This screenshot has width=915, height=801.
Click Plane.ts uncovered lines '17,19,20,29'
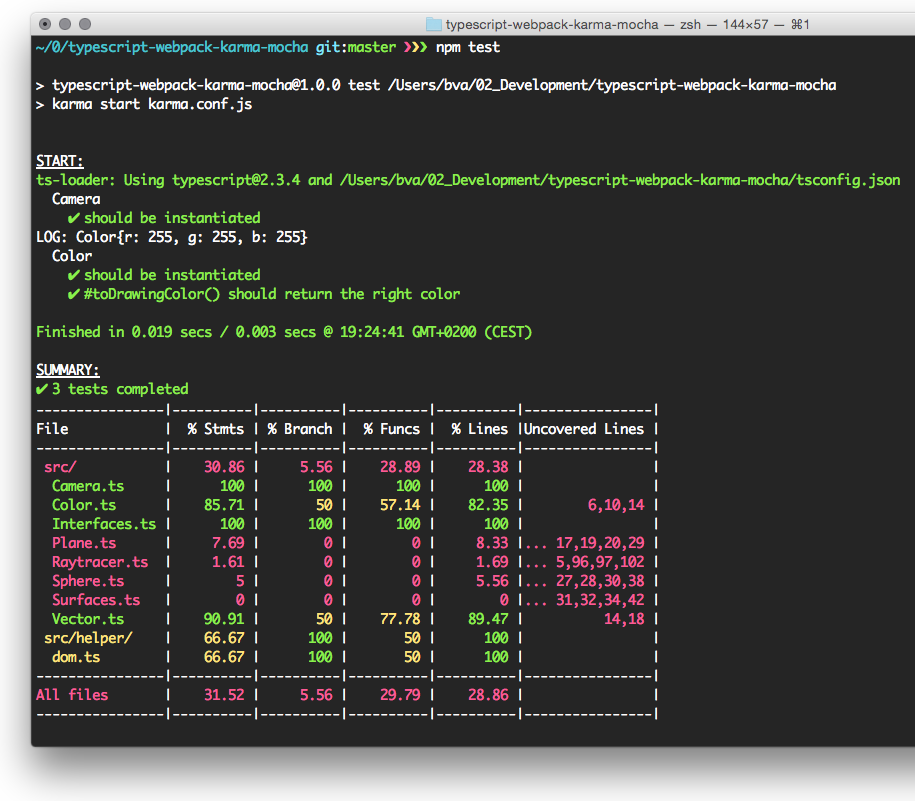[600, 543]
